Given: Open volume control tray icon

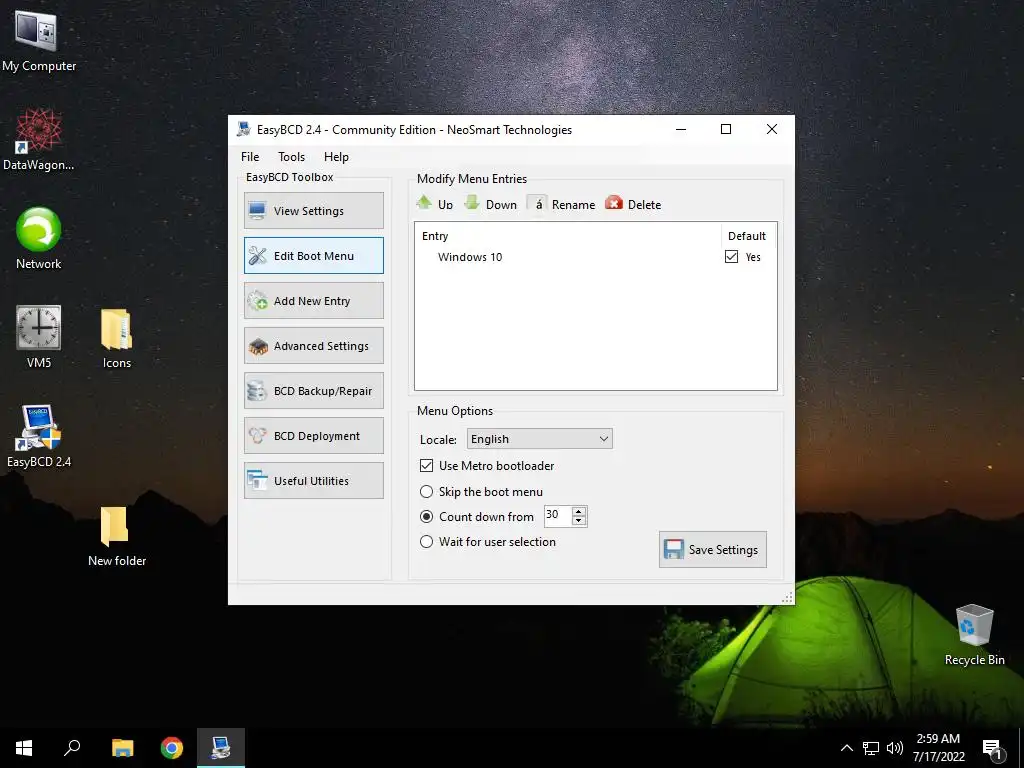Looking at the screenshot, I should coord(895,748).
